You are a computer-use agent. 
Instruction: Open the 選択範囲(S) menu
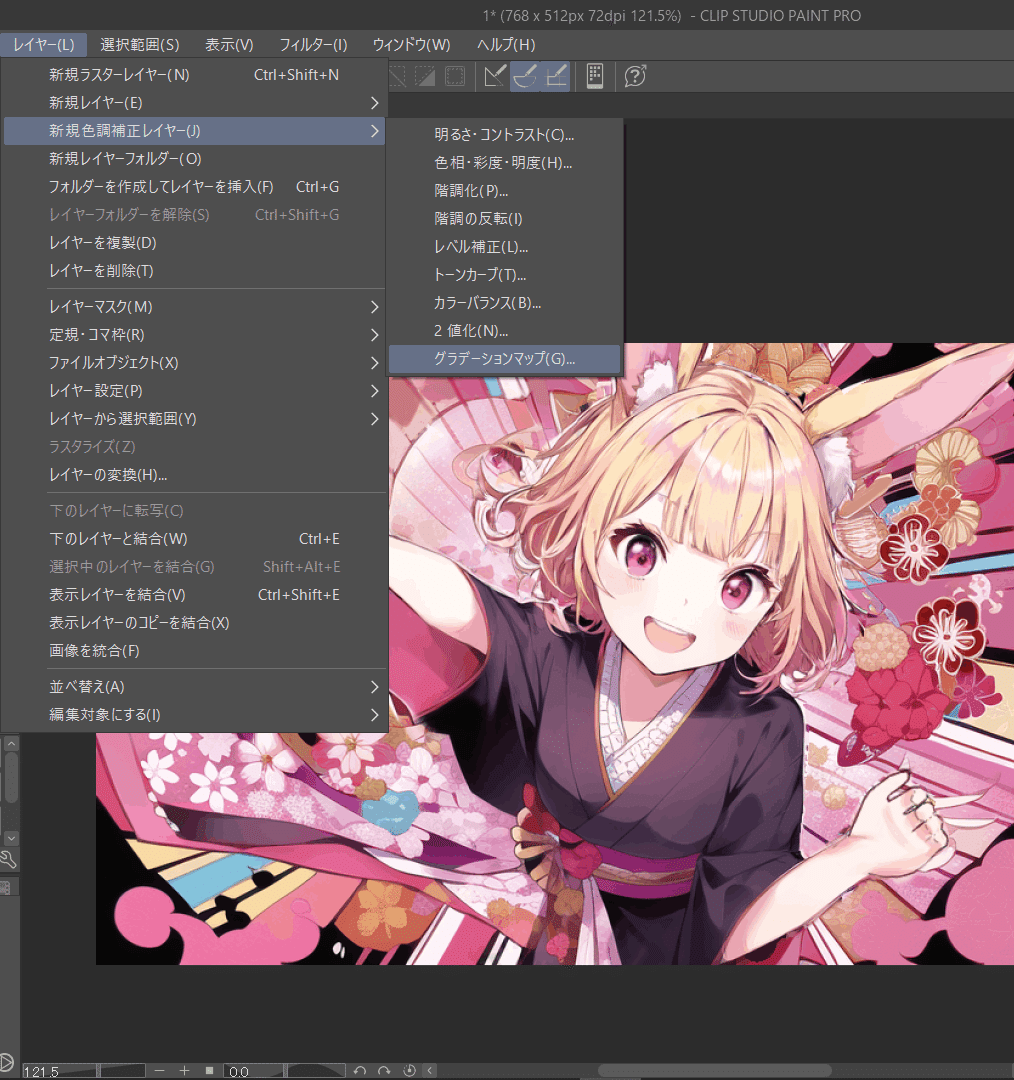coord(140,45)
